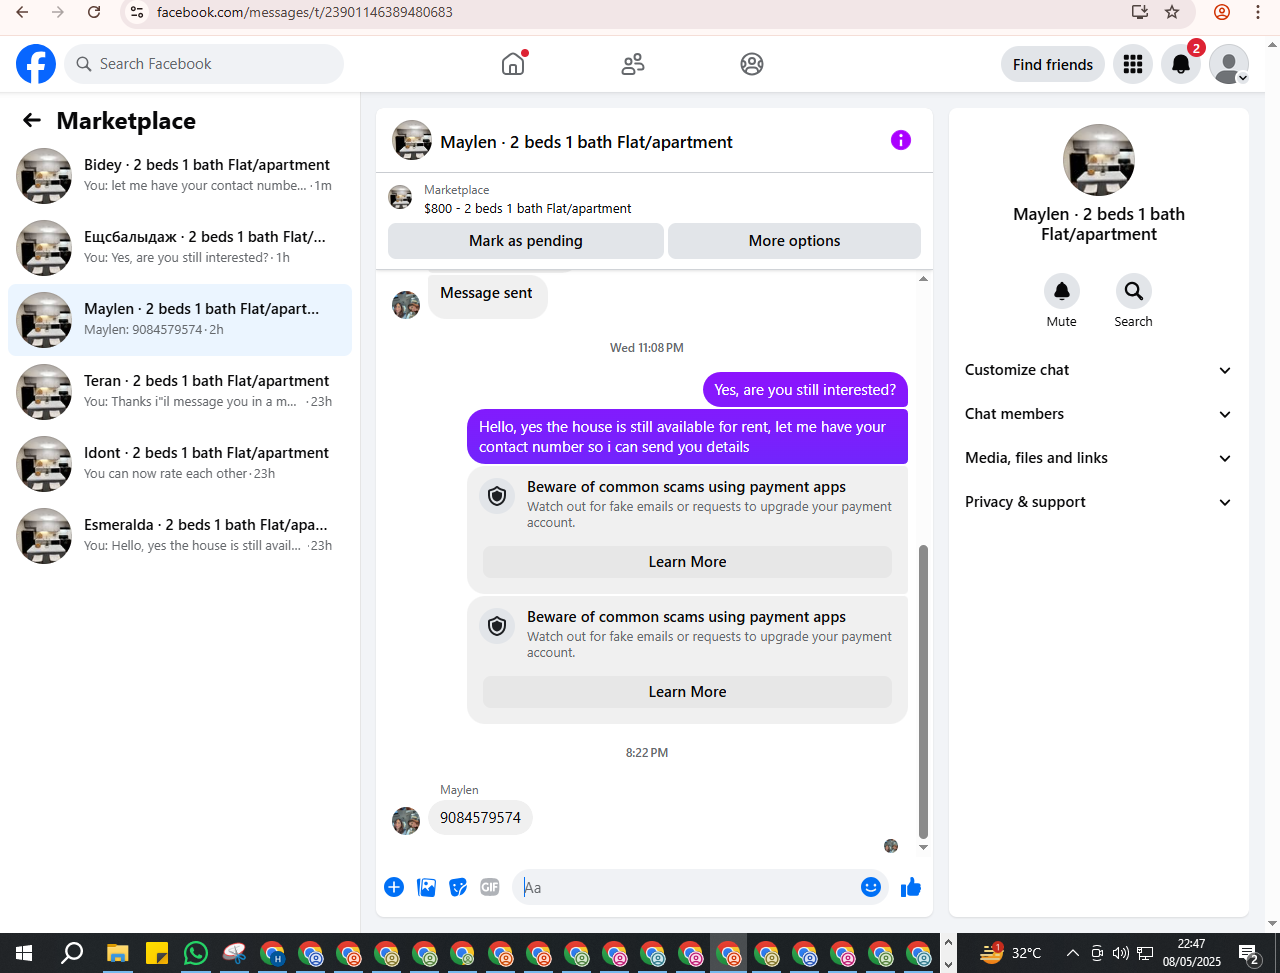Search in conversation using magnifier icon

pos(1134,291)
